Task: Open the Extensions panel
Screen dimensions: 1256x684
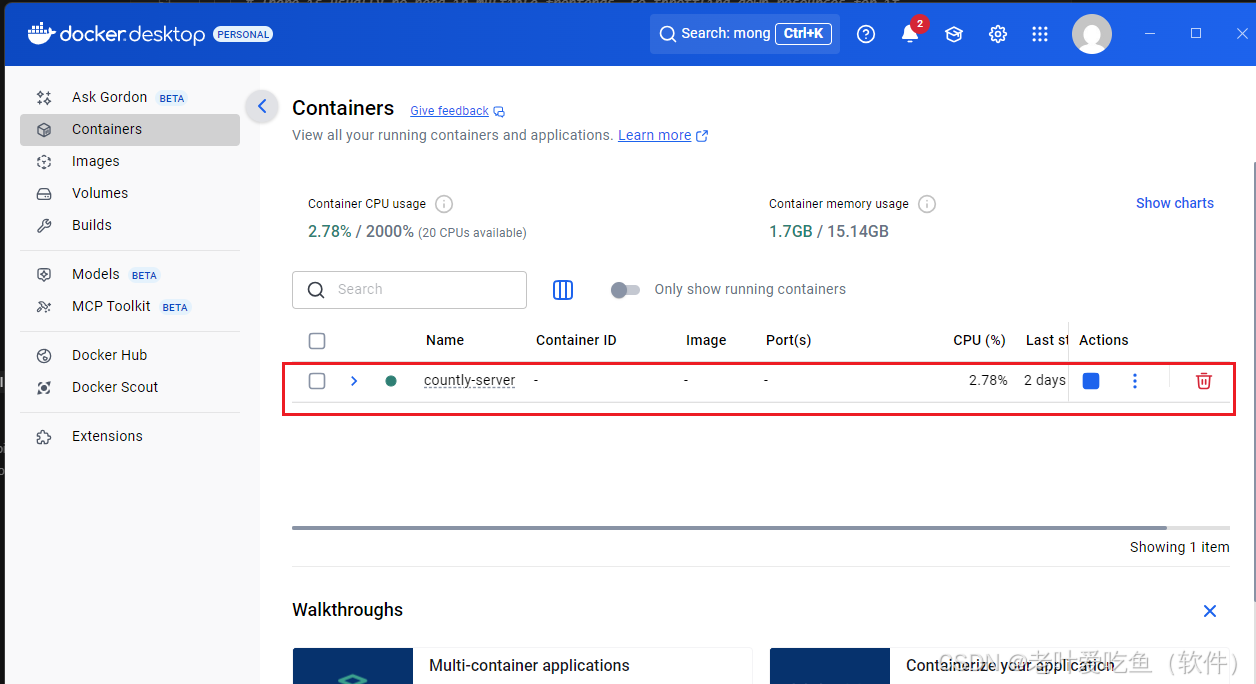Action: point(106,436)
